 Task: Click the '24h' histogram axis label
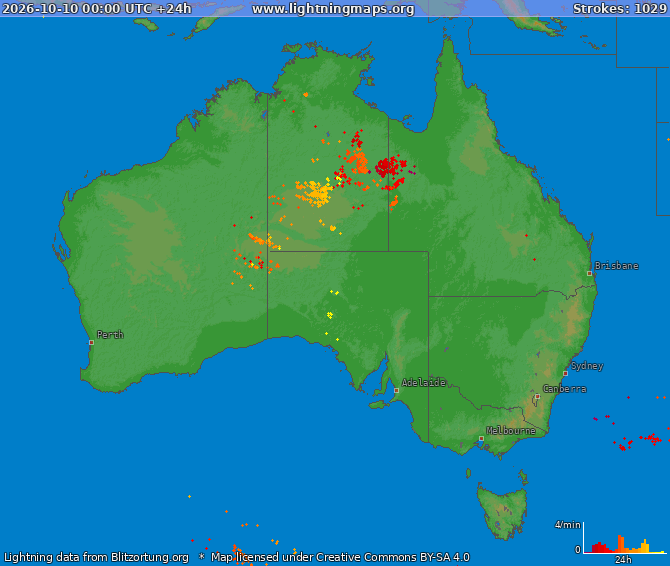coord(623,560)
